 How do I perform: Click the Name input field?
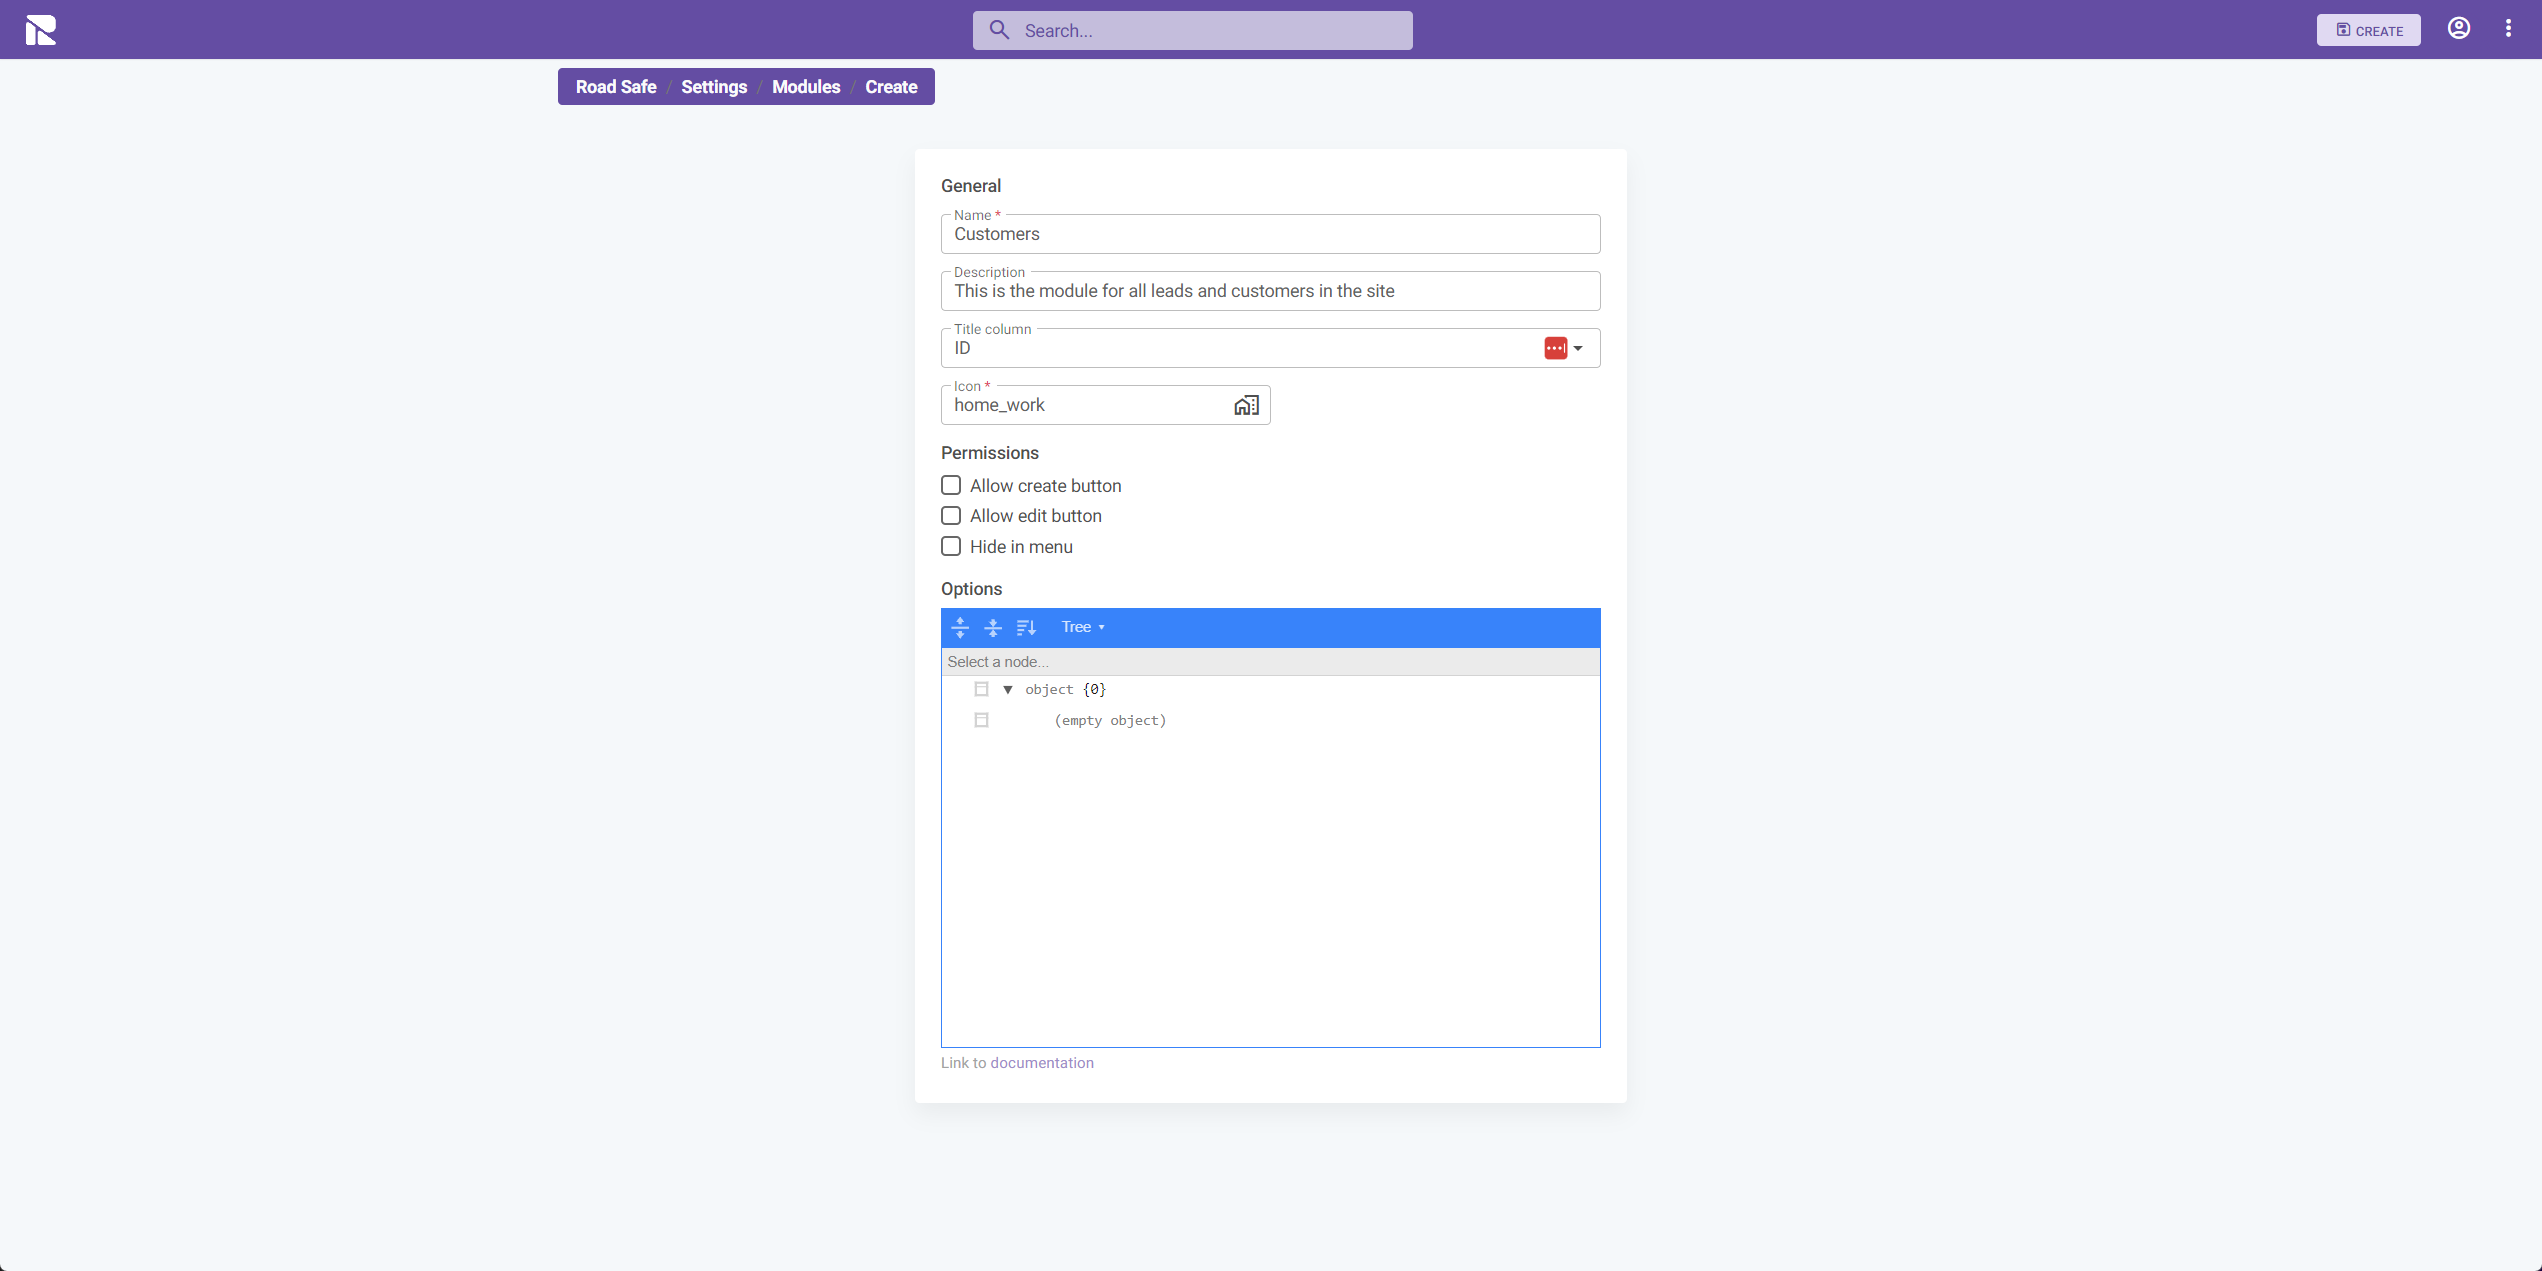coord(1269,233)
